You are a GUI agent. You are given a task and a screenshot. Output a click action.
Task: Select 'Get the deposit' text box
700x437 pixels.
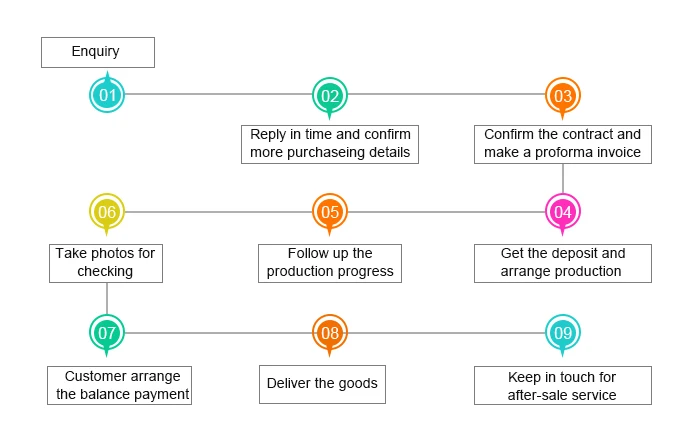click(562, 262)
